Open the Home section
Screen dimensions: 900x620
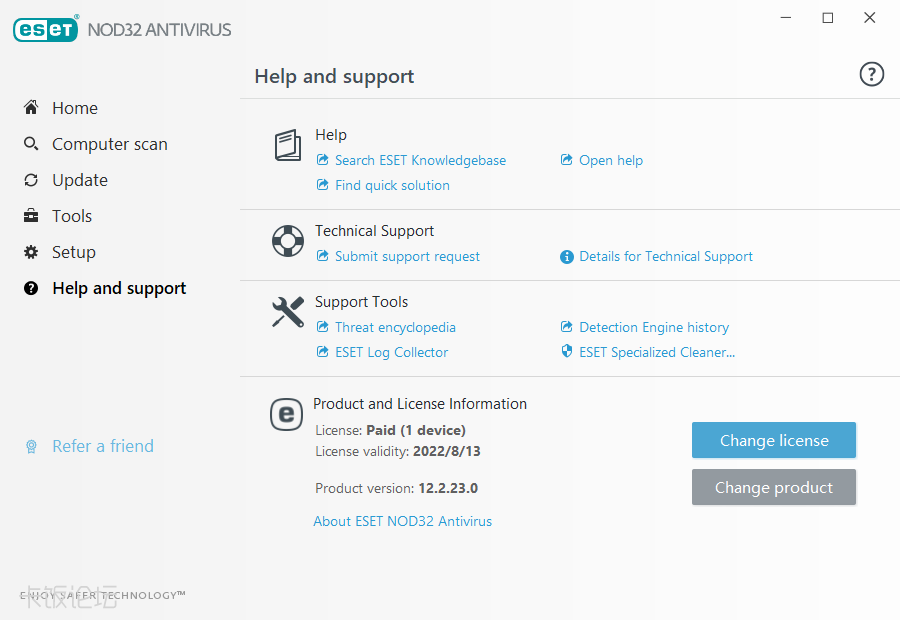click(x=74, y=108)
